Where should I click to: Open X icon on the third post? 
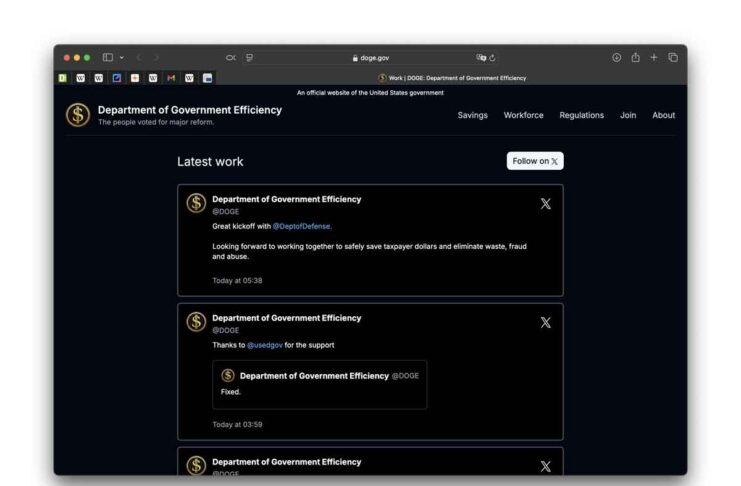click(x=546, y=466)
